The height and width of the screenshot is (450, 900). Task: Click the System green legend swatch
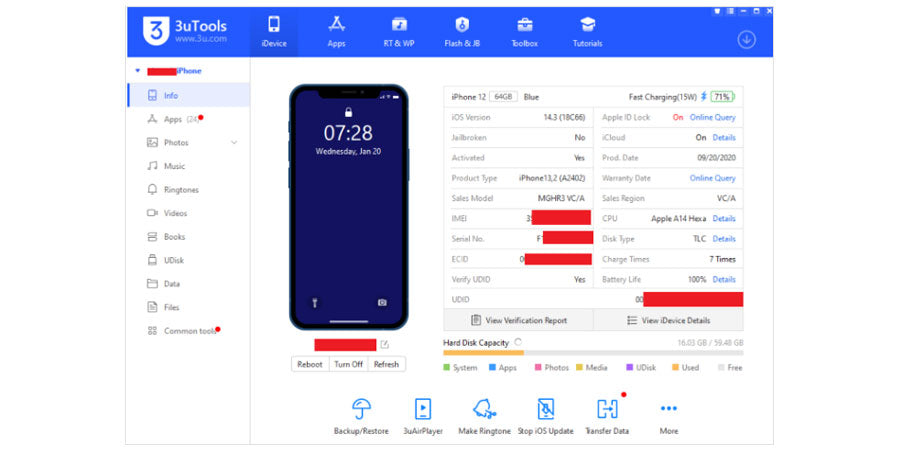pyautogui.click(x=447, y=367)
